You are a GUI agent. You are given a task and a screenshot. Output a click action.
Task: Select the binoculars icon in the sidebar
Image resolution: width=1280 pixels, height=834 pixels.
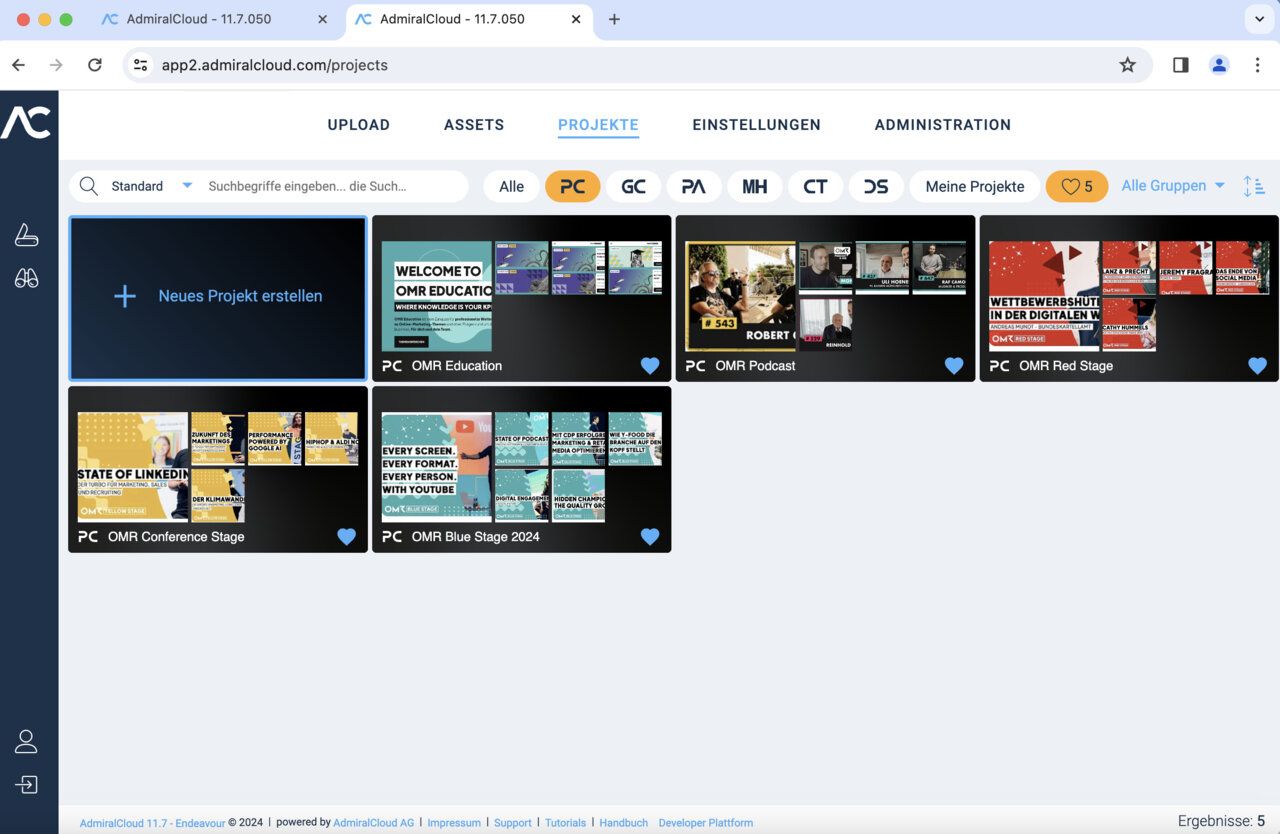point(27,280)
